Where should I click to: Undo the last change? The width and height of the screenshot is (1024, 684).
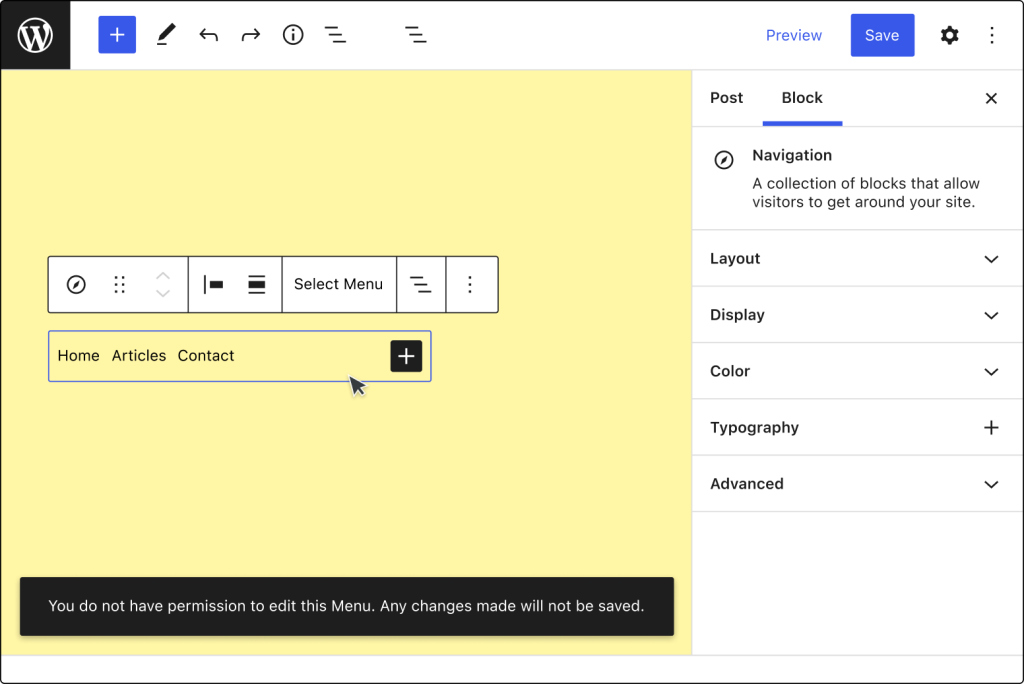pos(208,35)
